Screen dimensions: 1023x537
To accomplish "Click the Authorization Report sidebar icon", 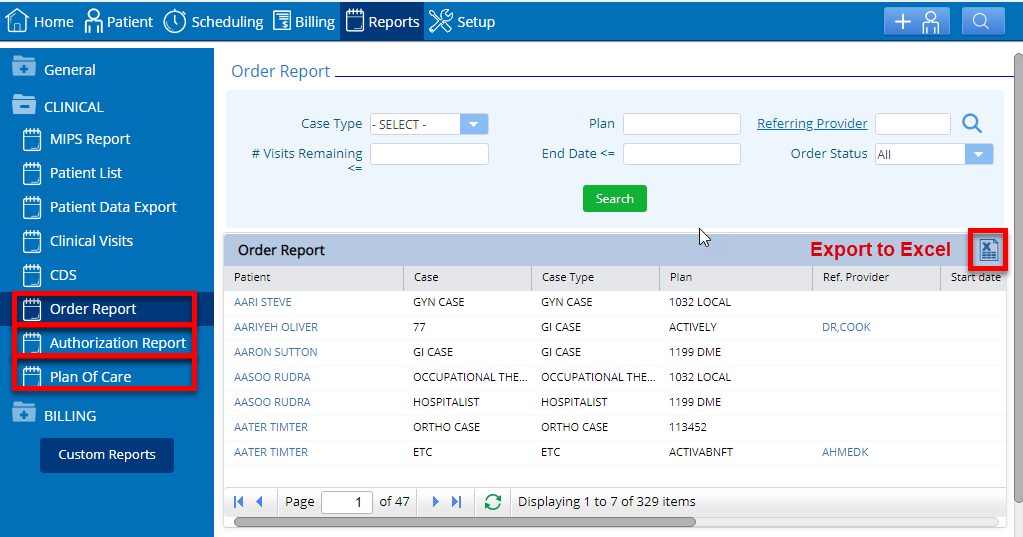I will coord(32,343).
